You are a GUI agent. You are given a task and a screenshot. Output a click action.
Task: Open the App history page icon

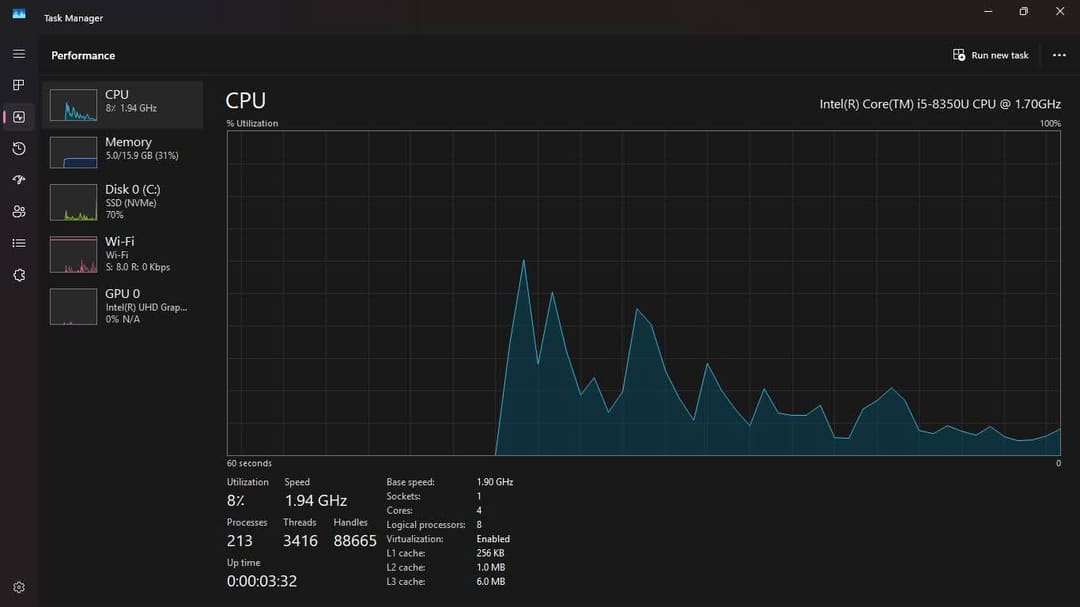(x=19, y=148)
